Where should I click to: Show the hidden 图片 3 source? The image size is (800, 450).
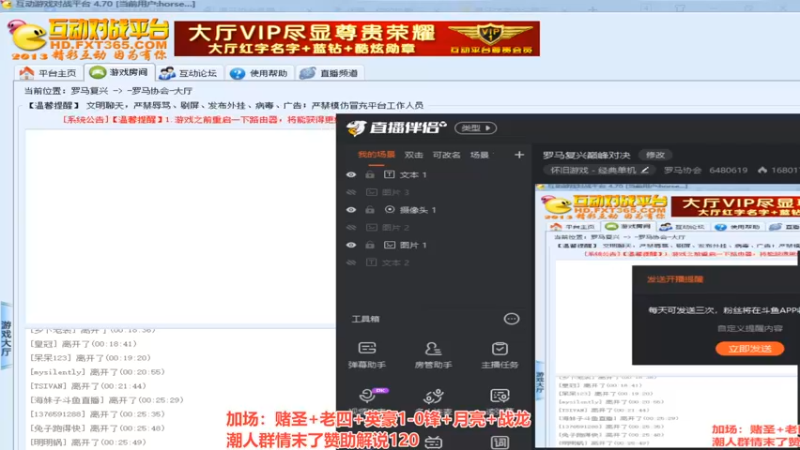[351, 192]
